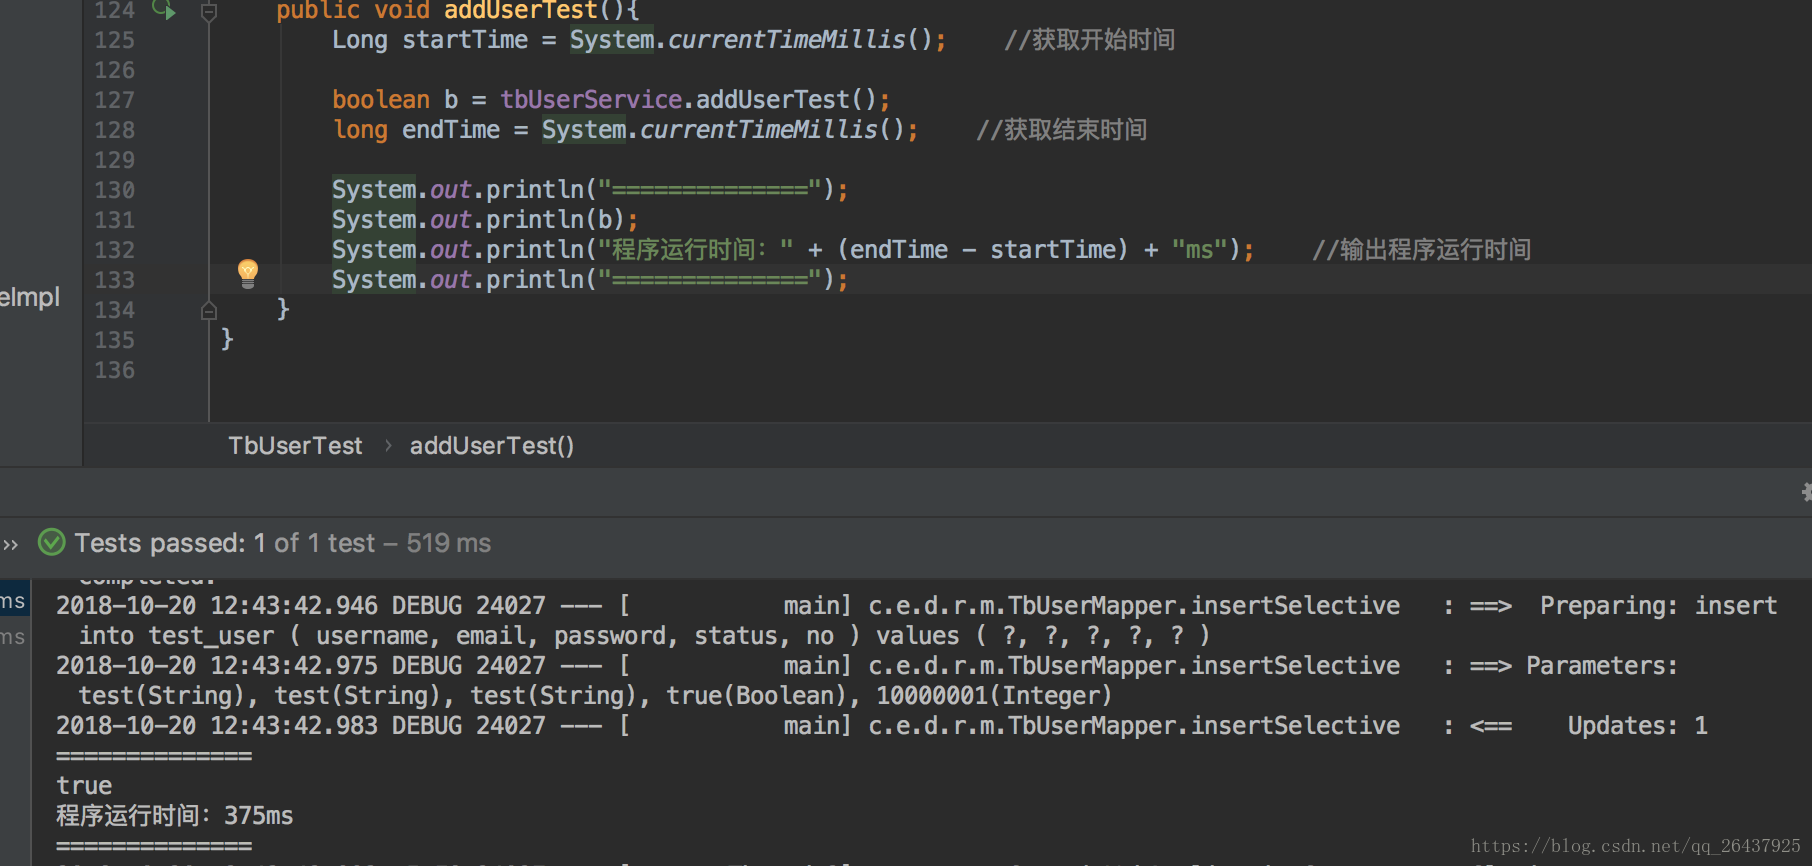The image size is (1812, 866).
Task: Click the fold end marker at line 134
Action: [x=208, y=310]
